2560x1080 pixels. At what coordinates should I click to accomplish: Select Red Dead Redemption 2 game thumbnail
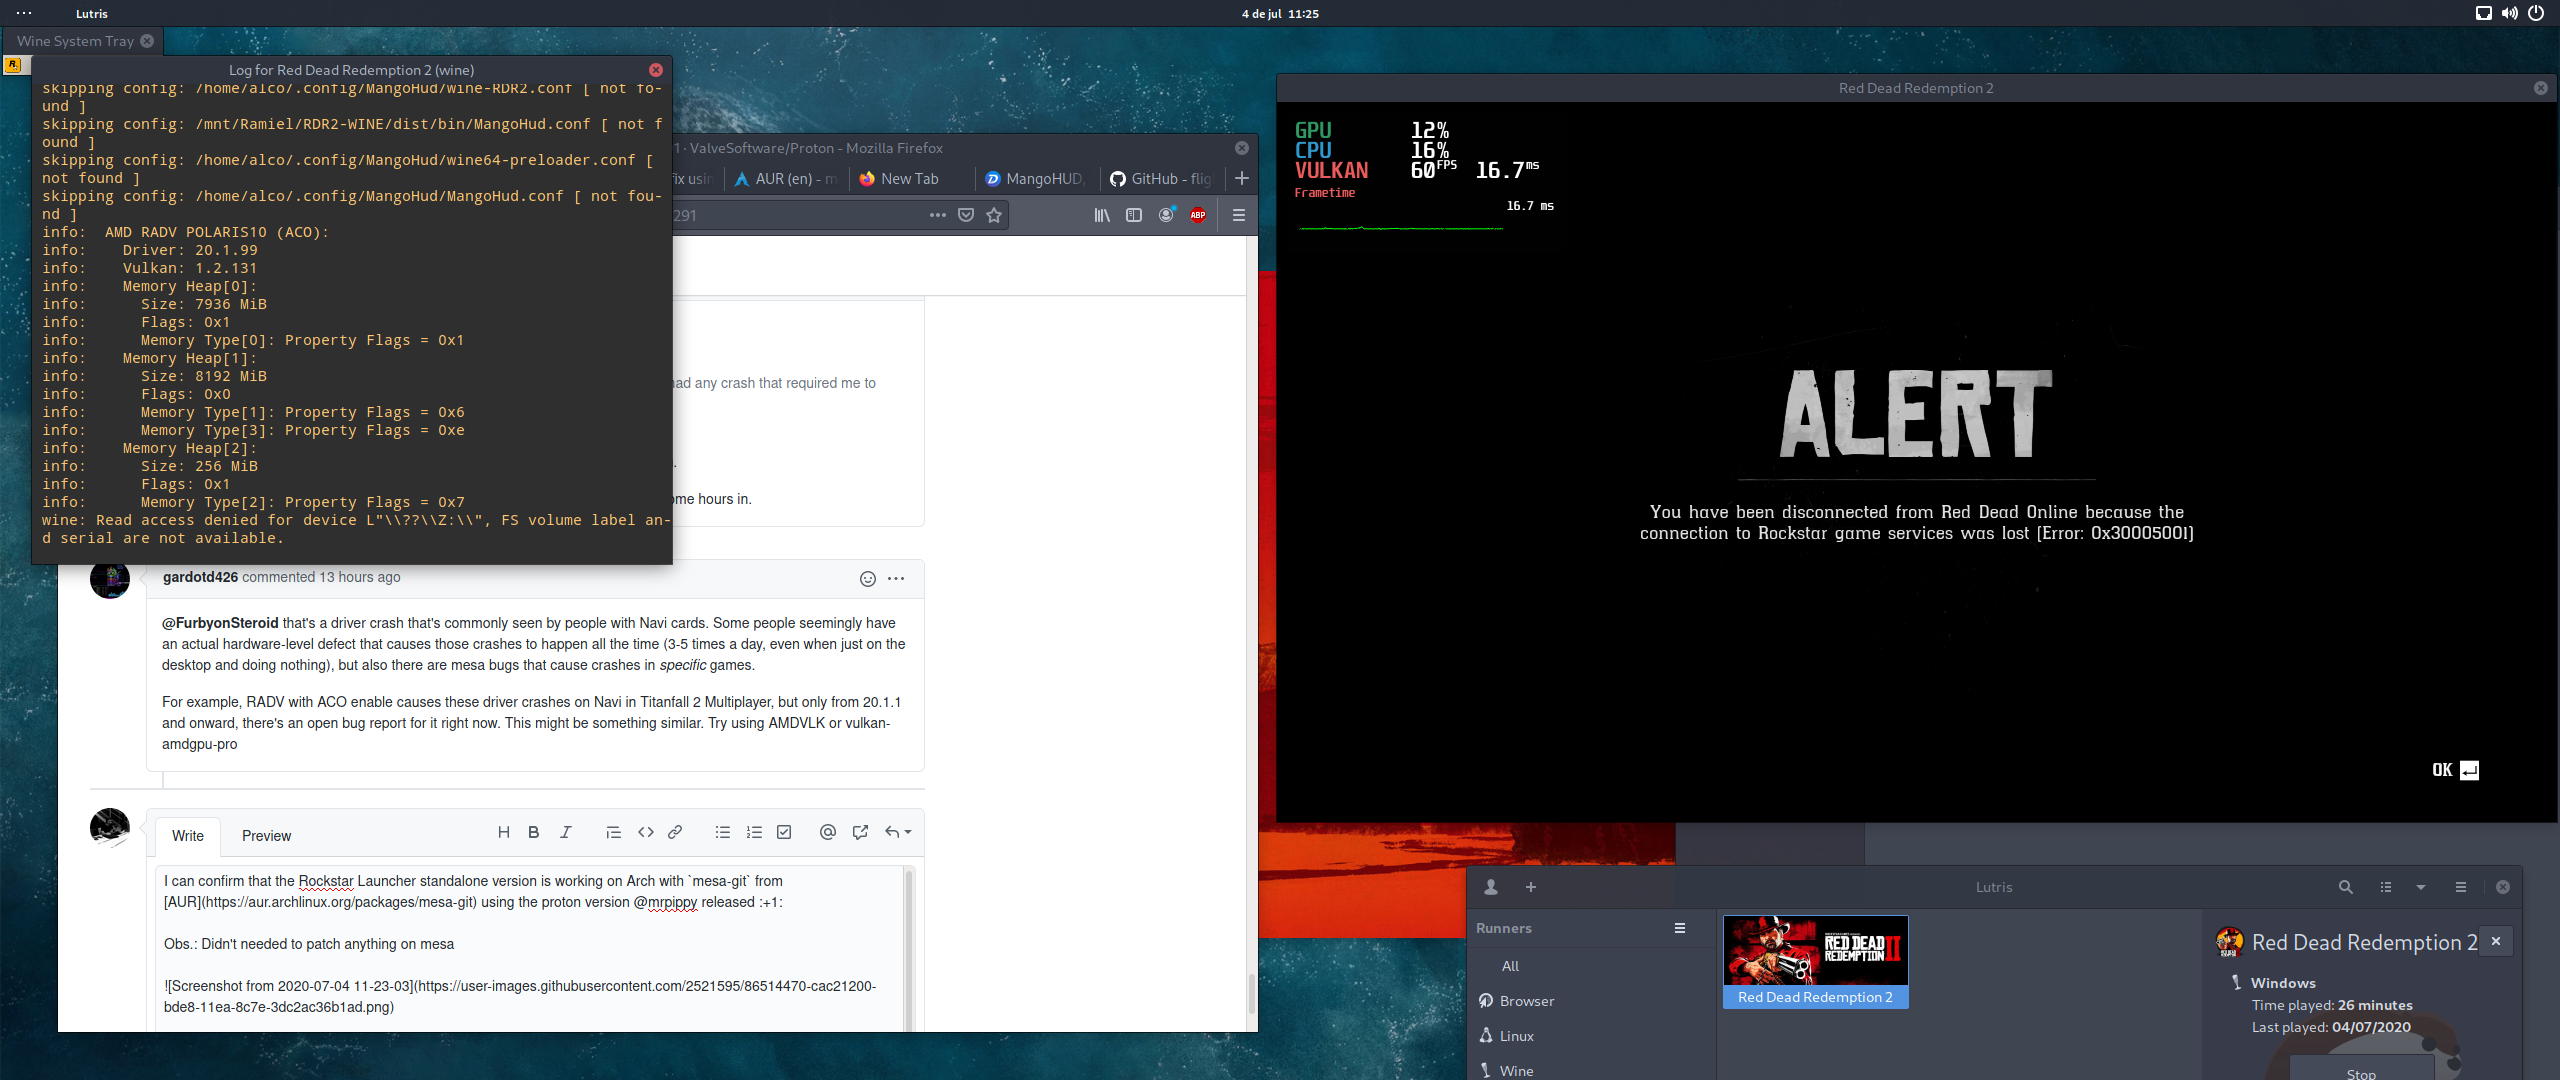click(x=1815, y=961)
